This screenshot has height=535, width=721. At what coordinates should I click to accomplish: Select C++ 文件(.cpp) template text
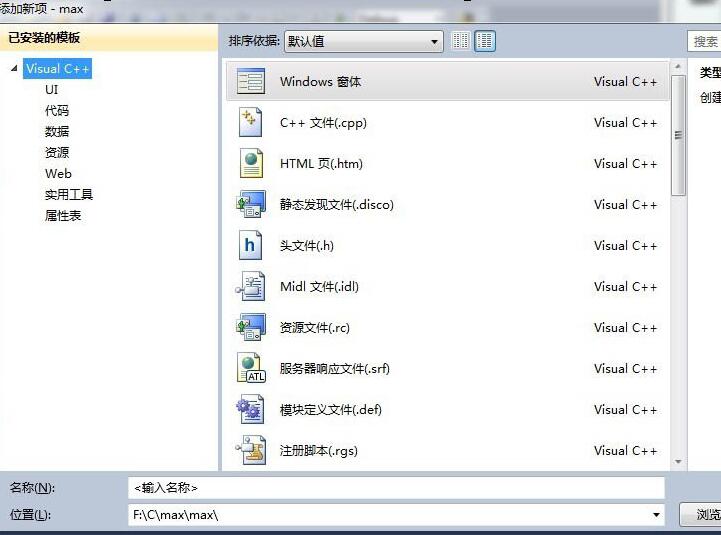[323, 123]
